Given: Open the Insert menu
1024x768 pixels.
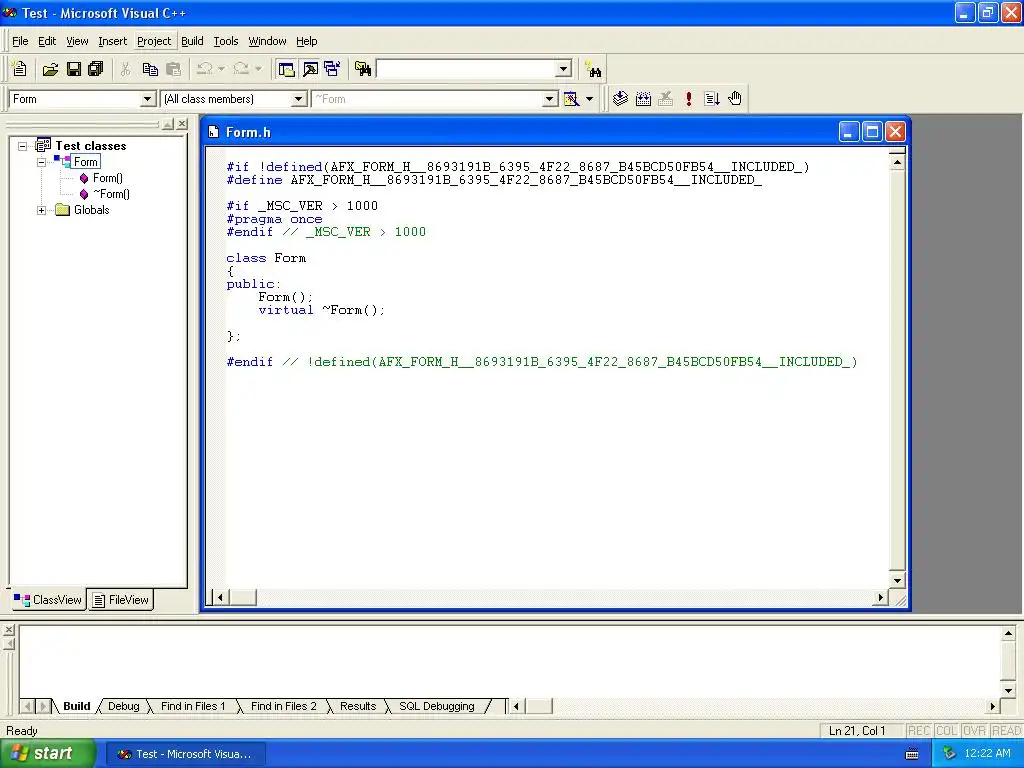Looking at the screenshot, I should [112, 41].
